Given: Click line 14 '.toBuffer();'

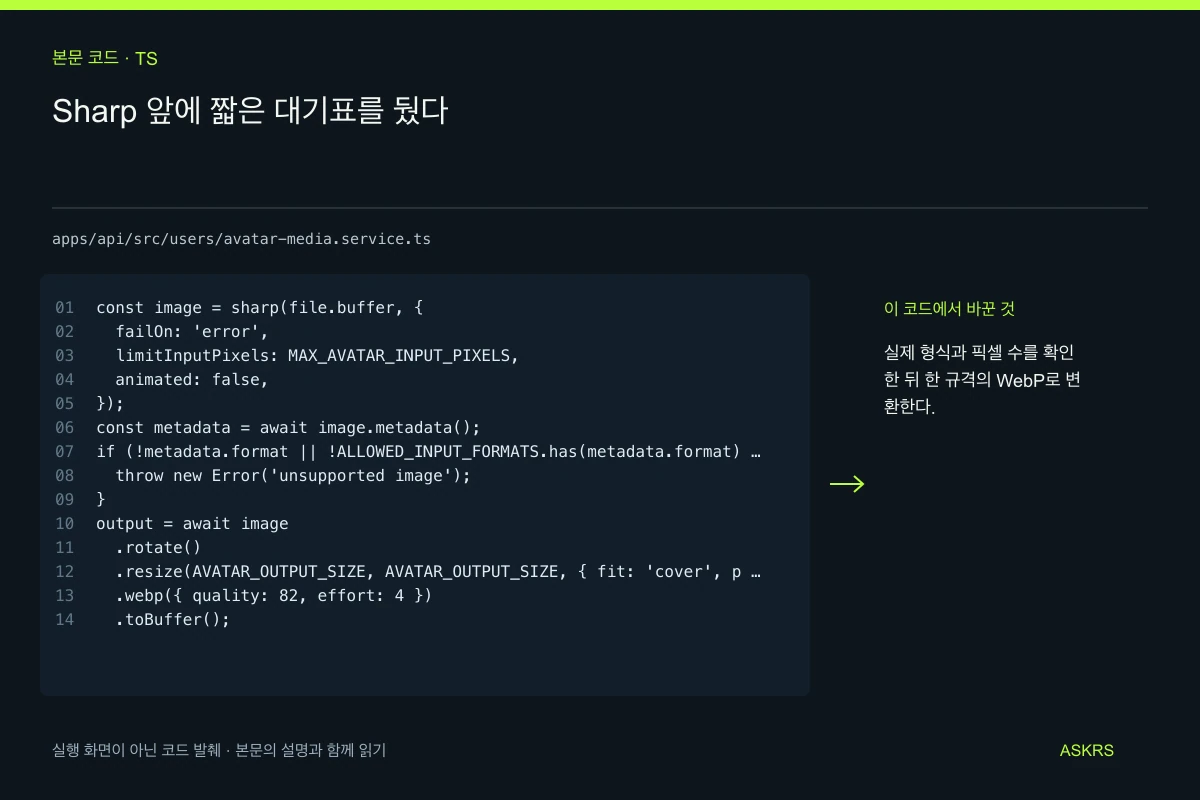Looking at the screenshot, I should point(173,619).
